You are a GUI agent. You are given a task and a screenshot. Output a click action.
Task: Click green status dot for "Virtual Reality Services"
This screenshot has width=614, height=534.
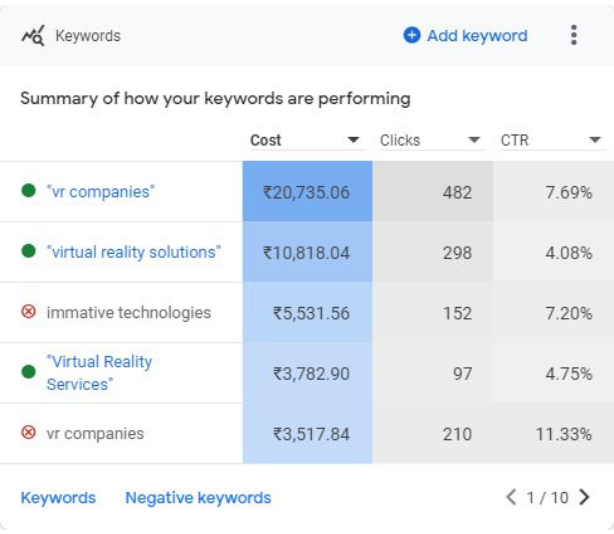[28, 372]
